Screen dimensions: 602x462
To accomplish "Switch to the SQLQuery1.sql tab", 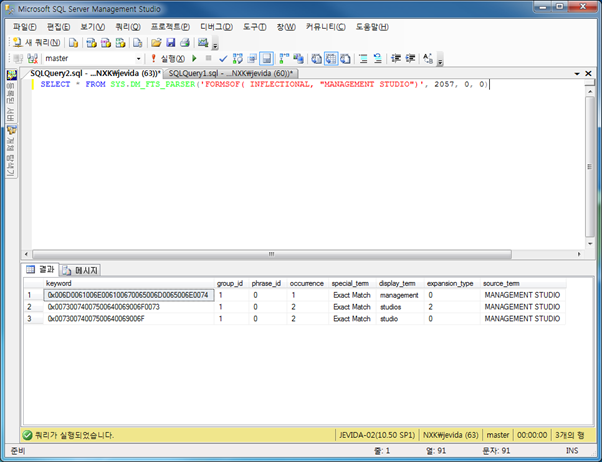I will [230, 73].
